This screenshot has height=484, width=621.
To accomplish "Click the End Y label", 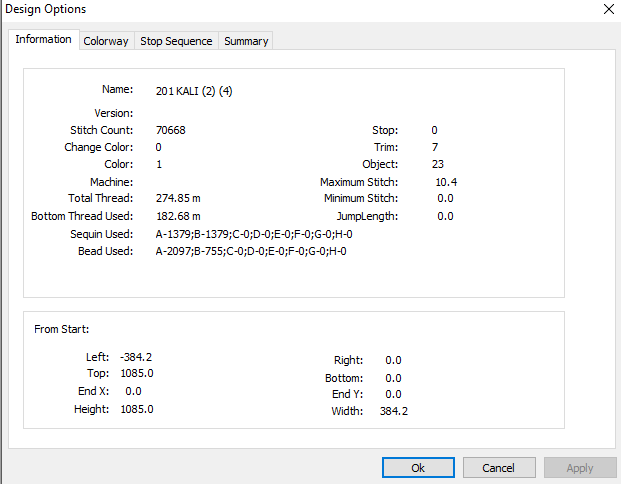I will (347, 394).
